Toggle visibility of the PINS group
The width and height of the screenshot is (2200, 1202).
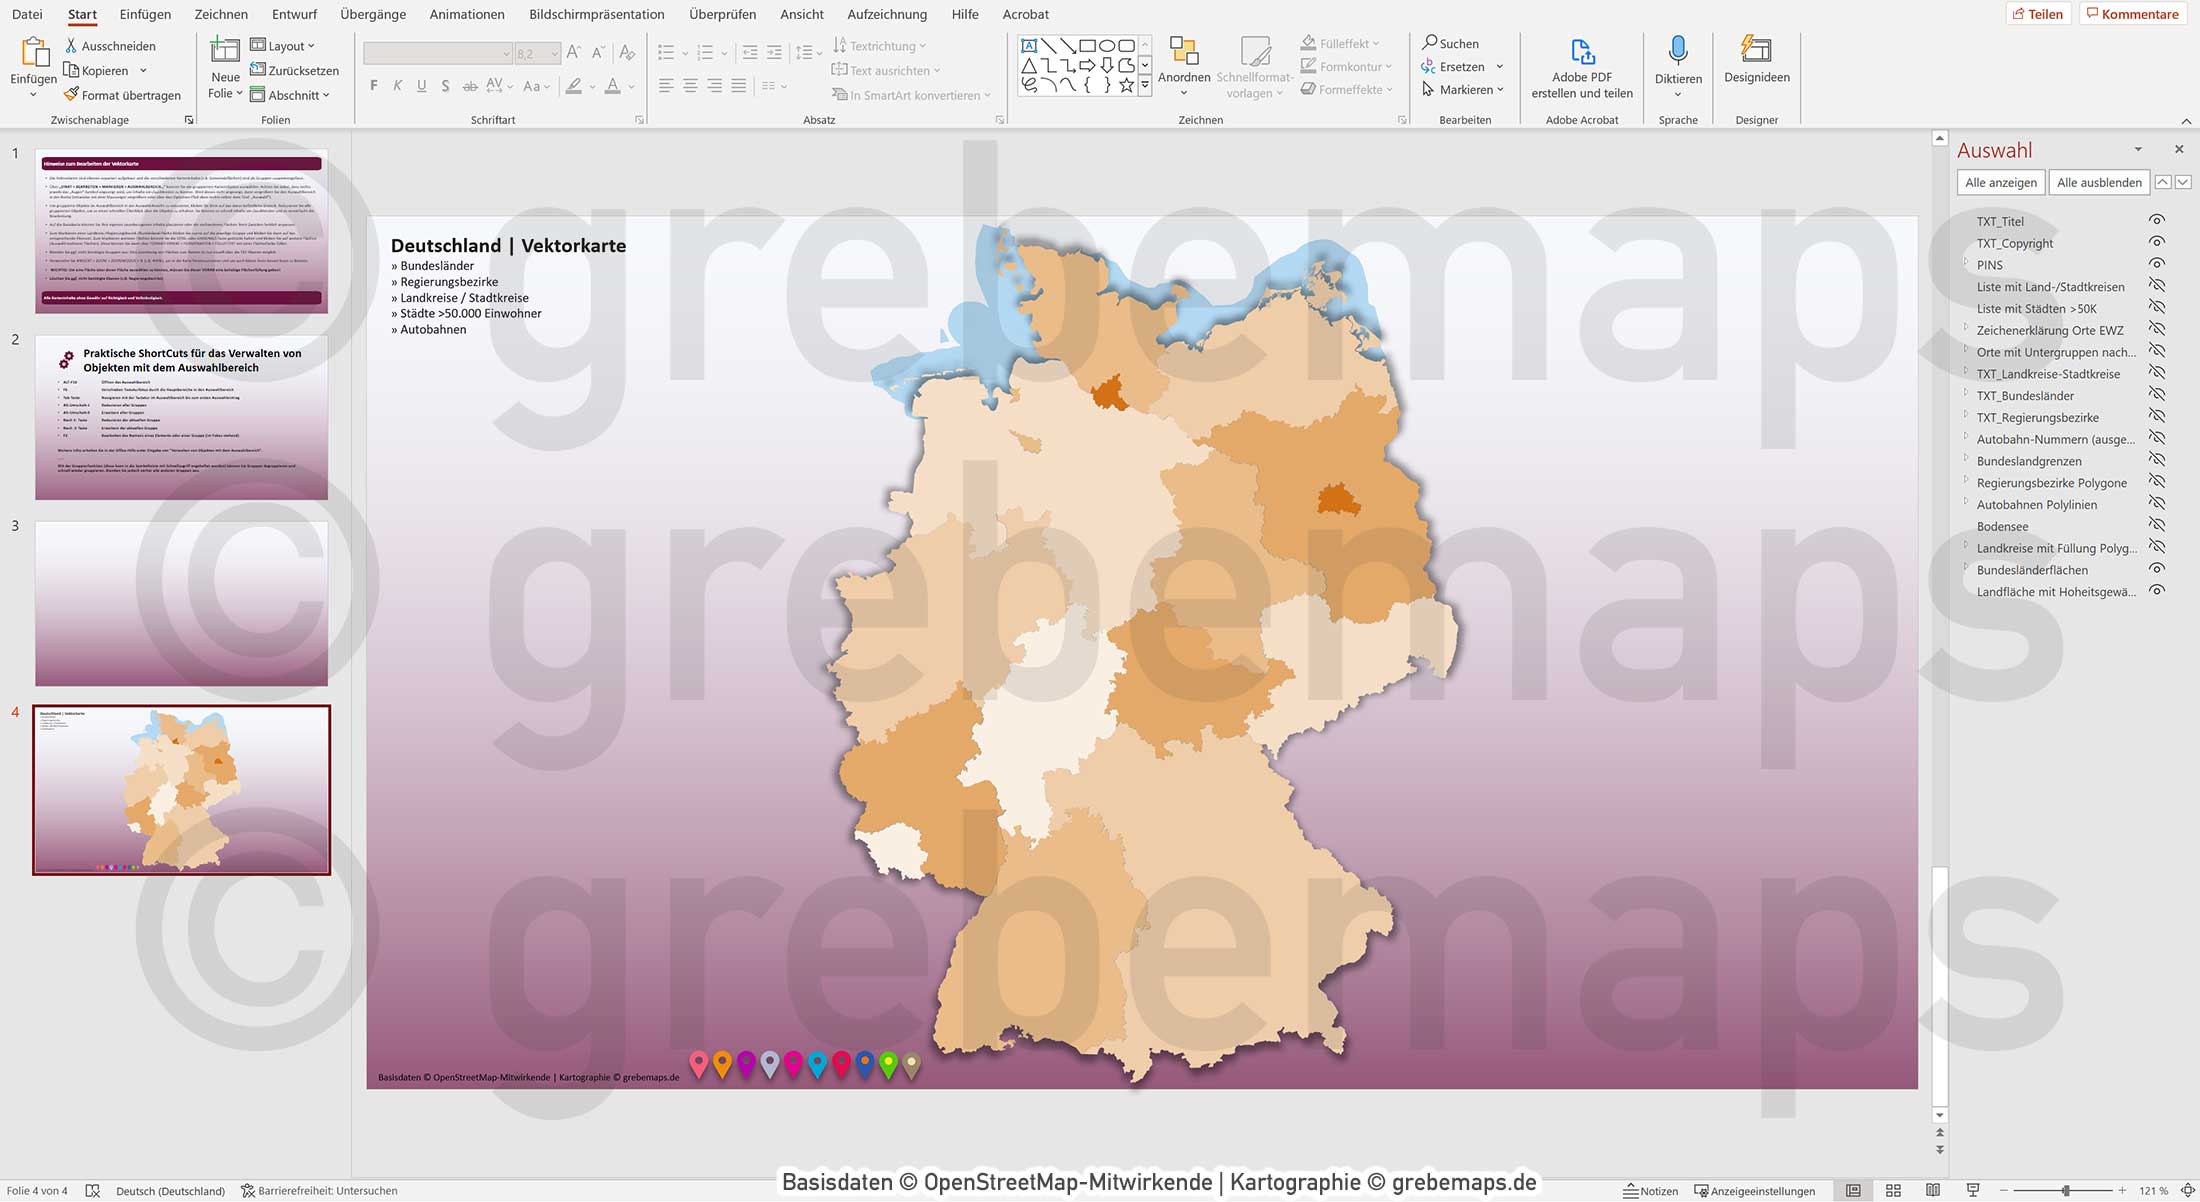point(2157,264)
